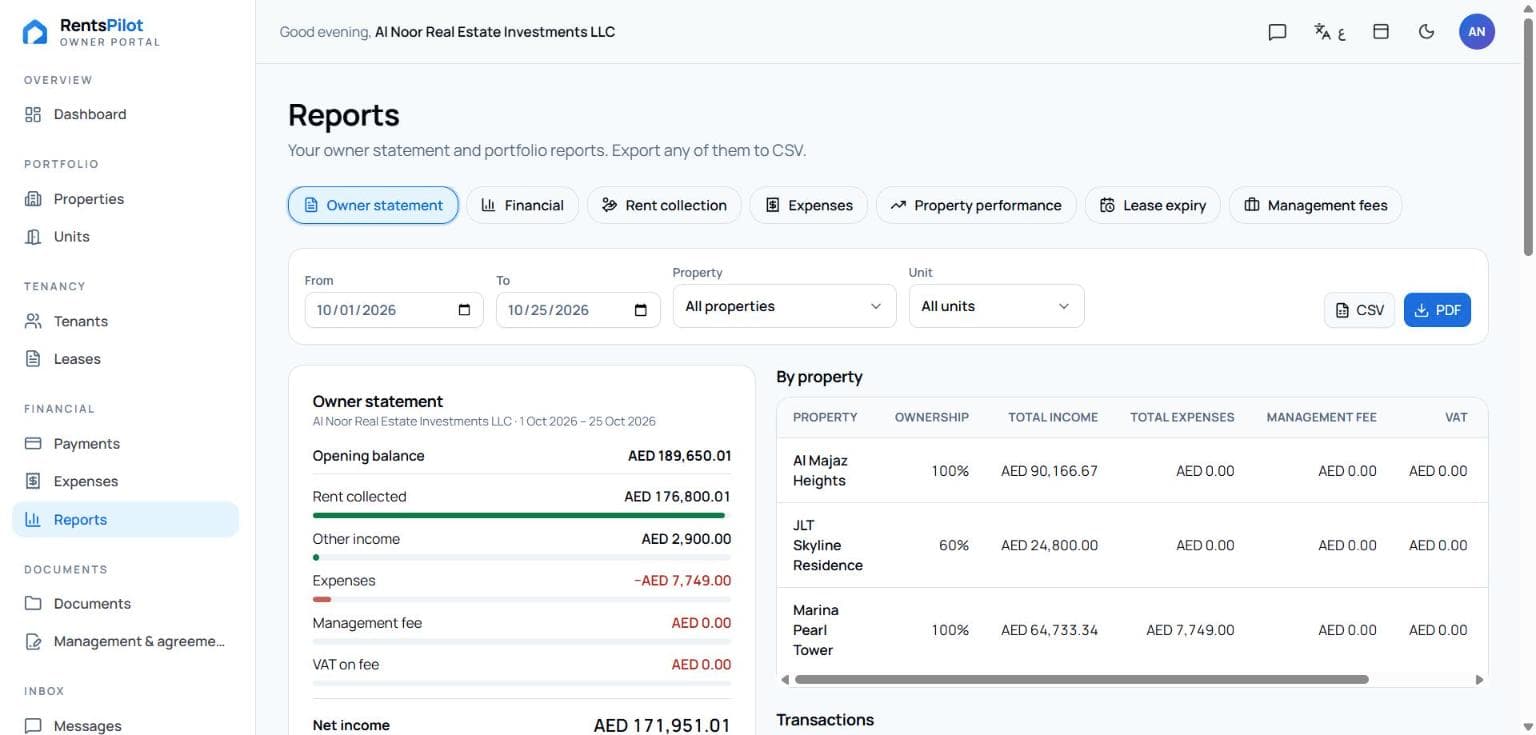Open the Property performance tab

[976, 205]
